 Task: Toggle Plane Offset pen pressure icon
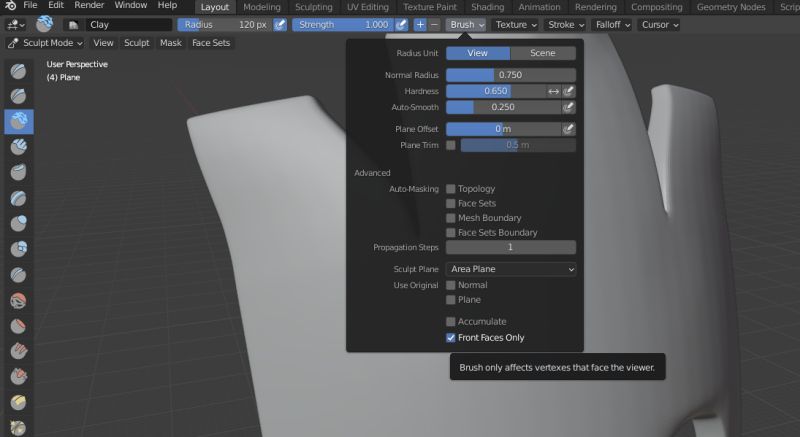point(568,129)
